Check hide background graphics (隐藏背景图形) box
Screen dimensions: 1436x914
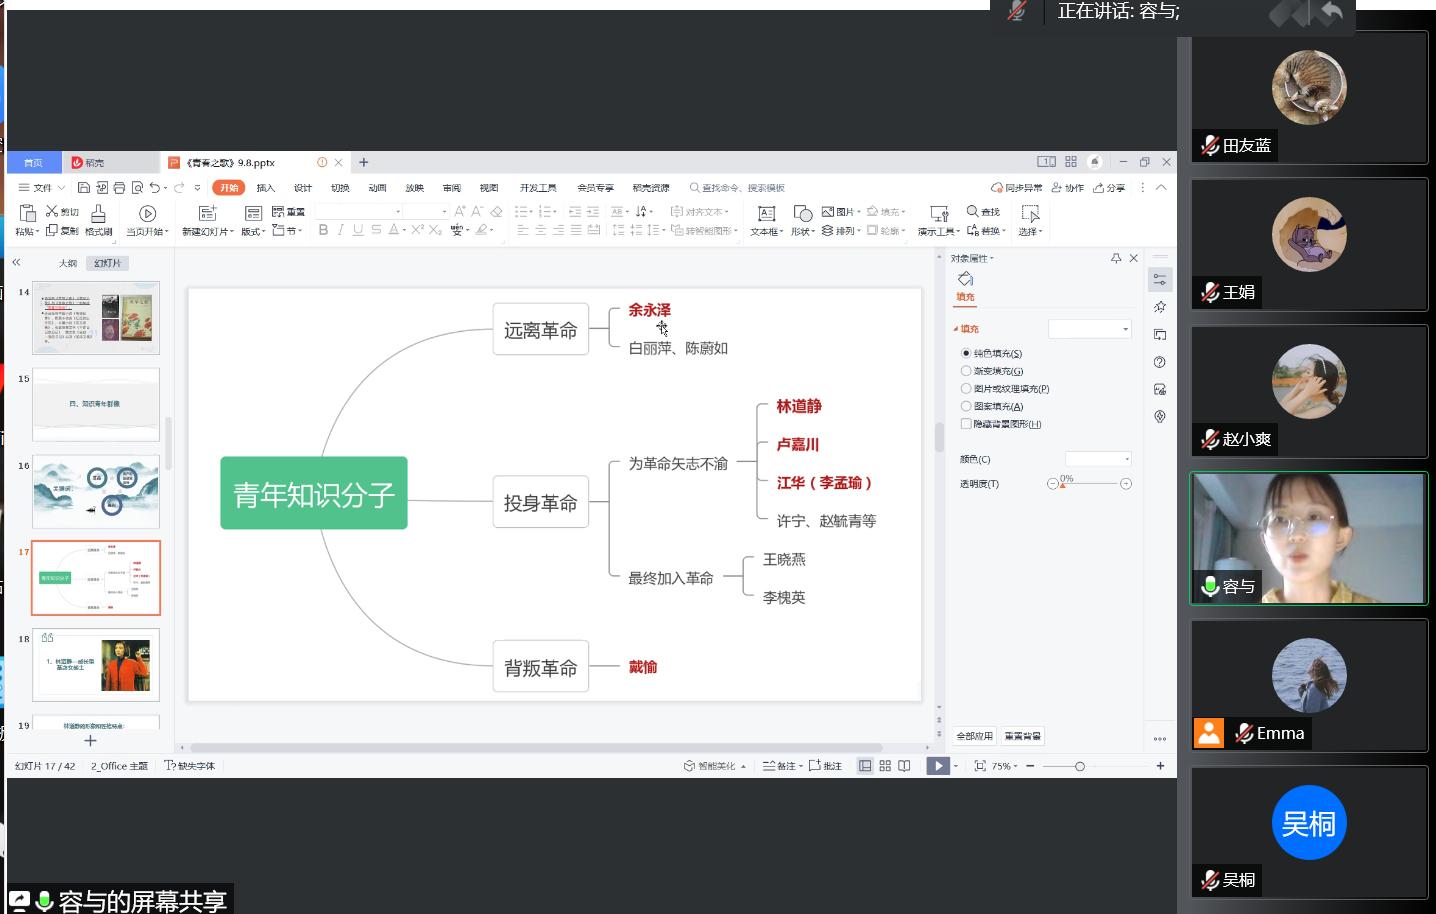966,424
